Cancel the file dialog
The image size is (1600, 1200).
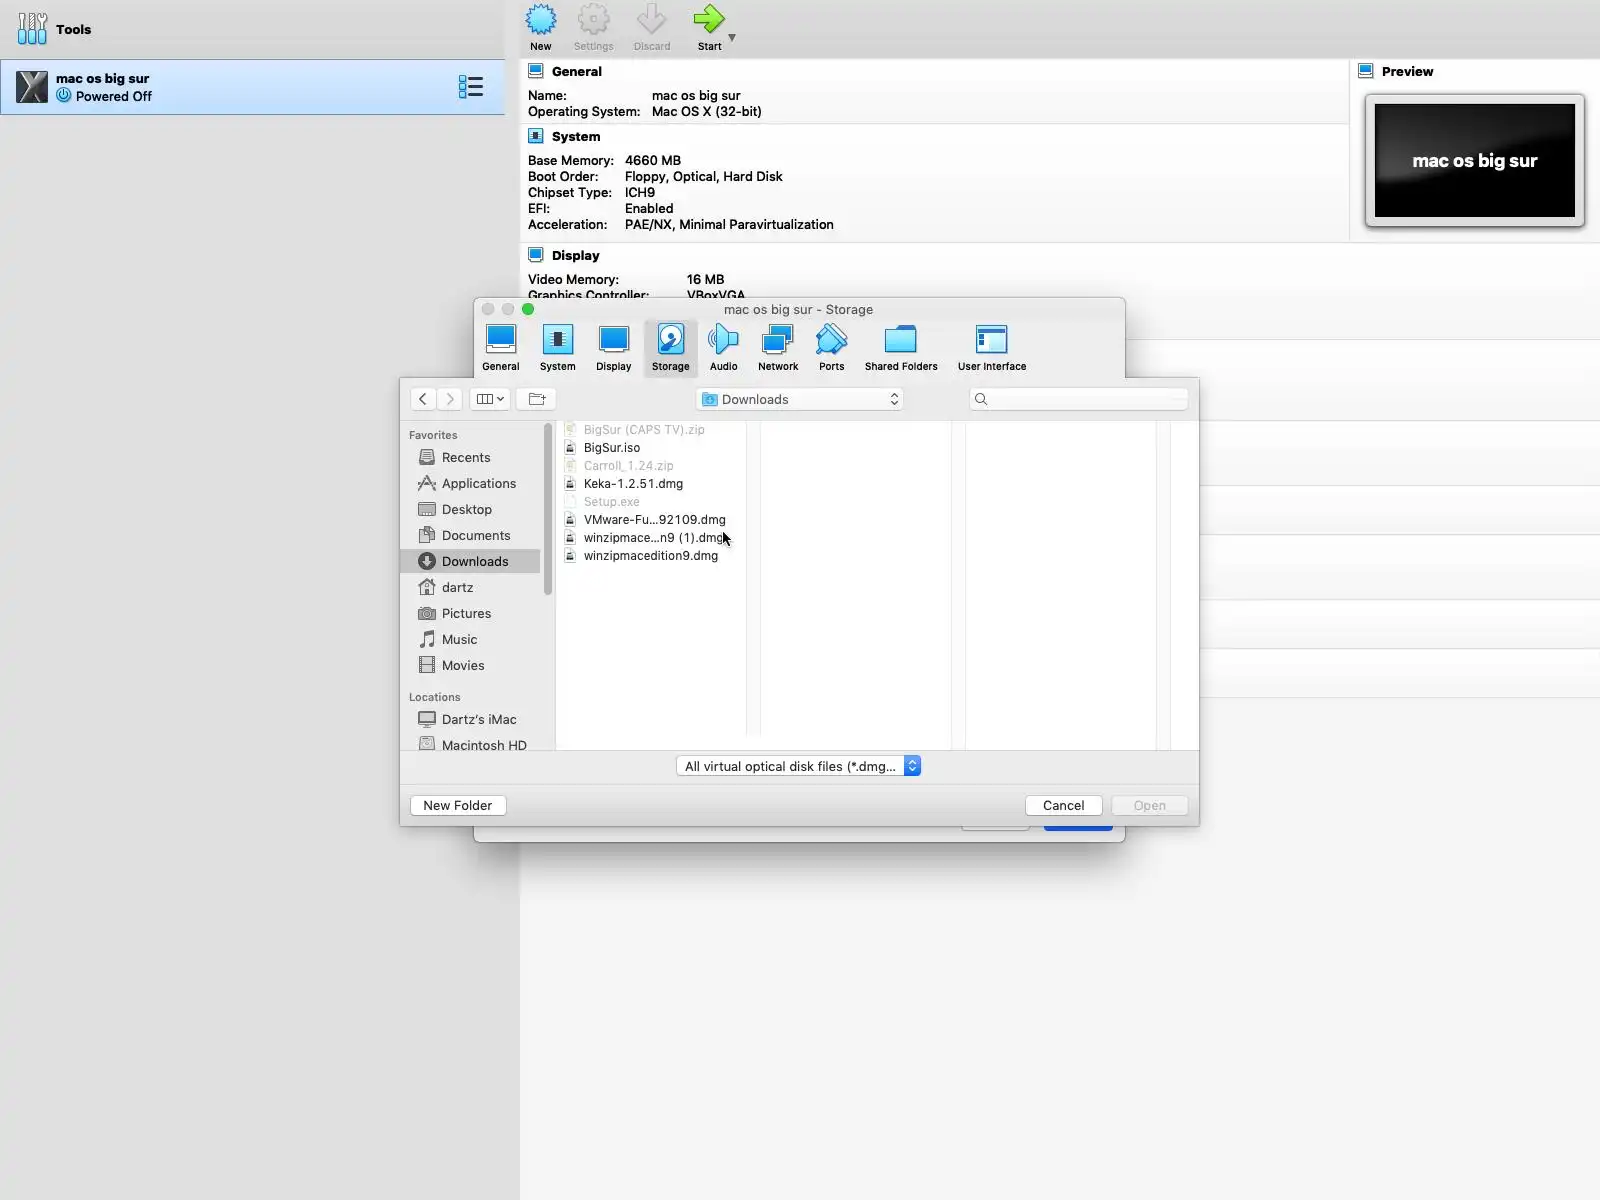(1063, 805)
